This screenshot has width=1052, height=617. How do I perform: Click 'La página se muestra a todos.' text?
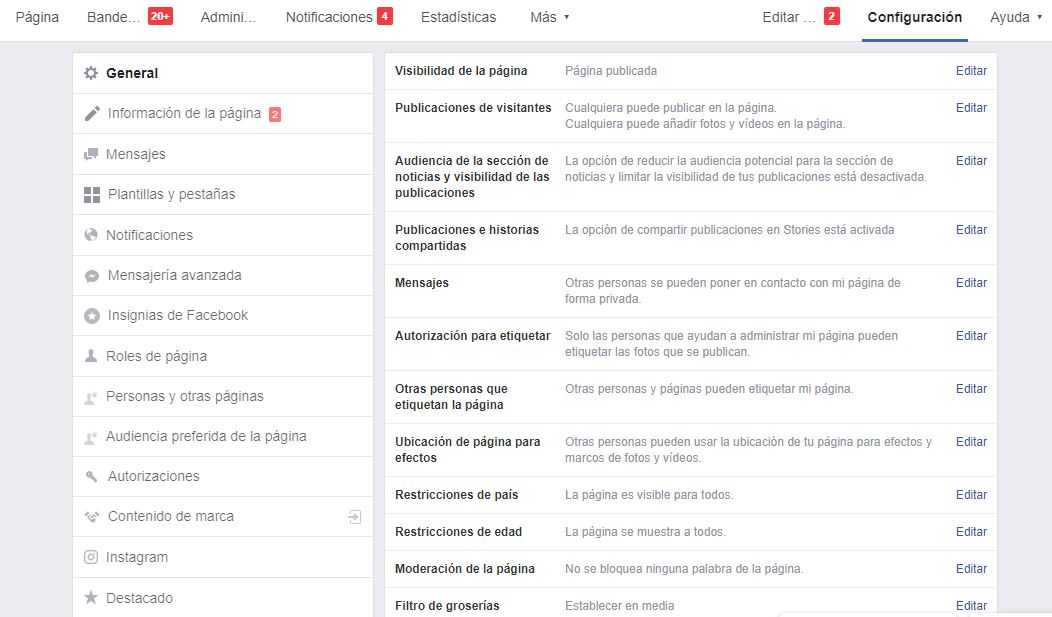[x=645, y=531]
